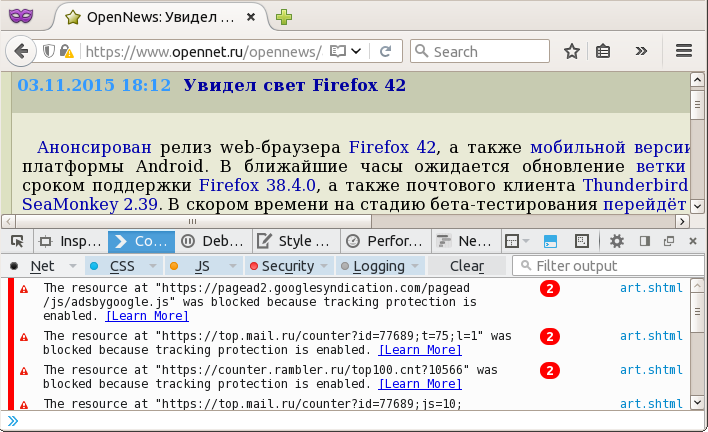The width and height of the screenshot is (708, 432).
Task: Clear the console output
Action: 467,266
